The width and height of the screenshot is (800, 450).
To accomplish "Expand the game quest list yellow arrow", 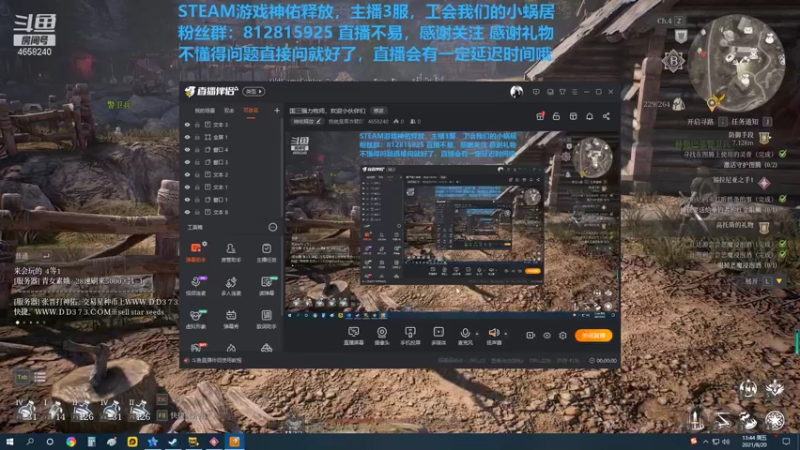I will point(779,281).
